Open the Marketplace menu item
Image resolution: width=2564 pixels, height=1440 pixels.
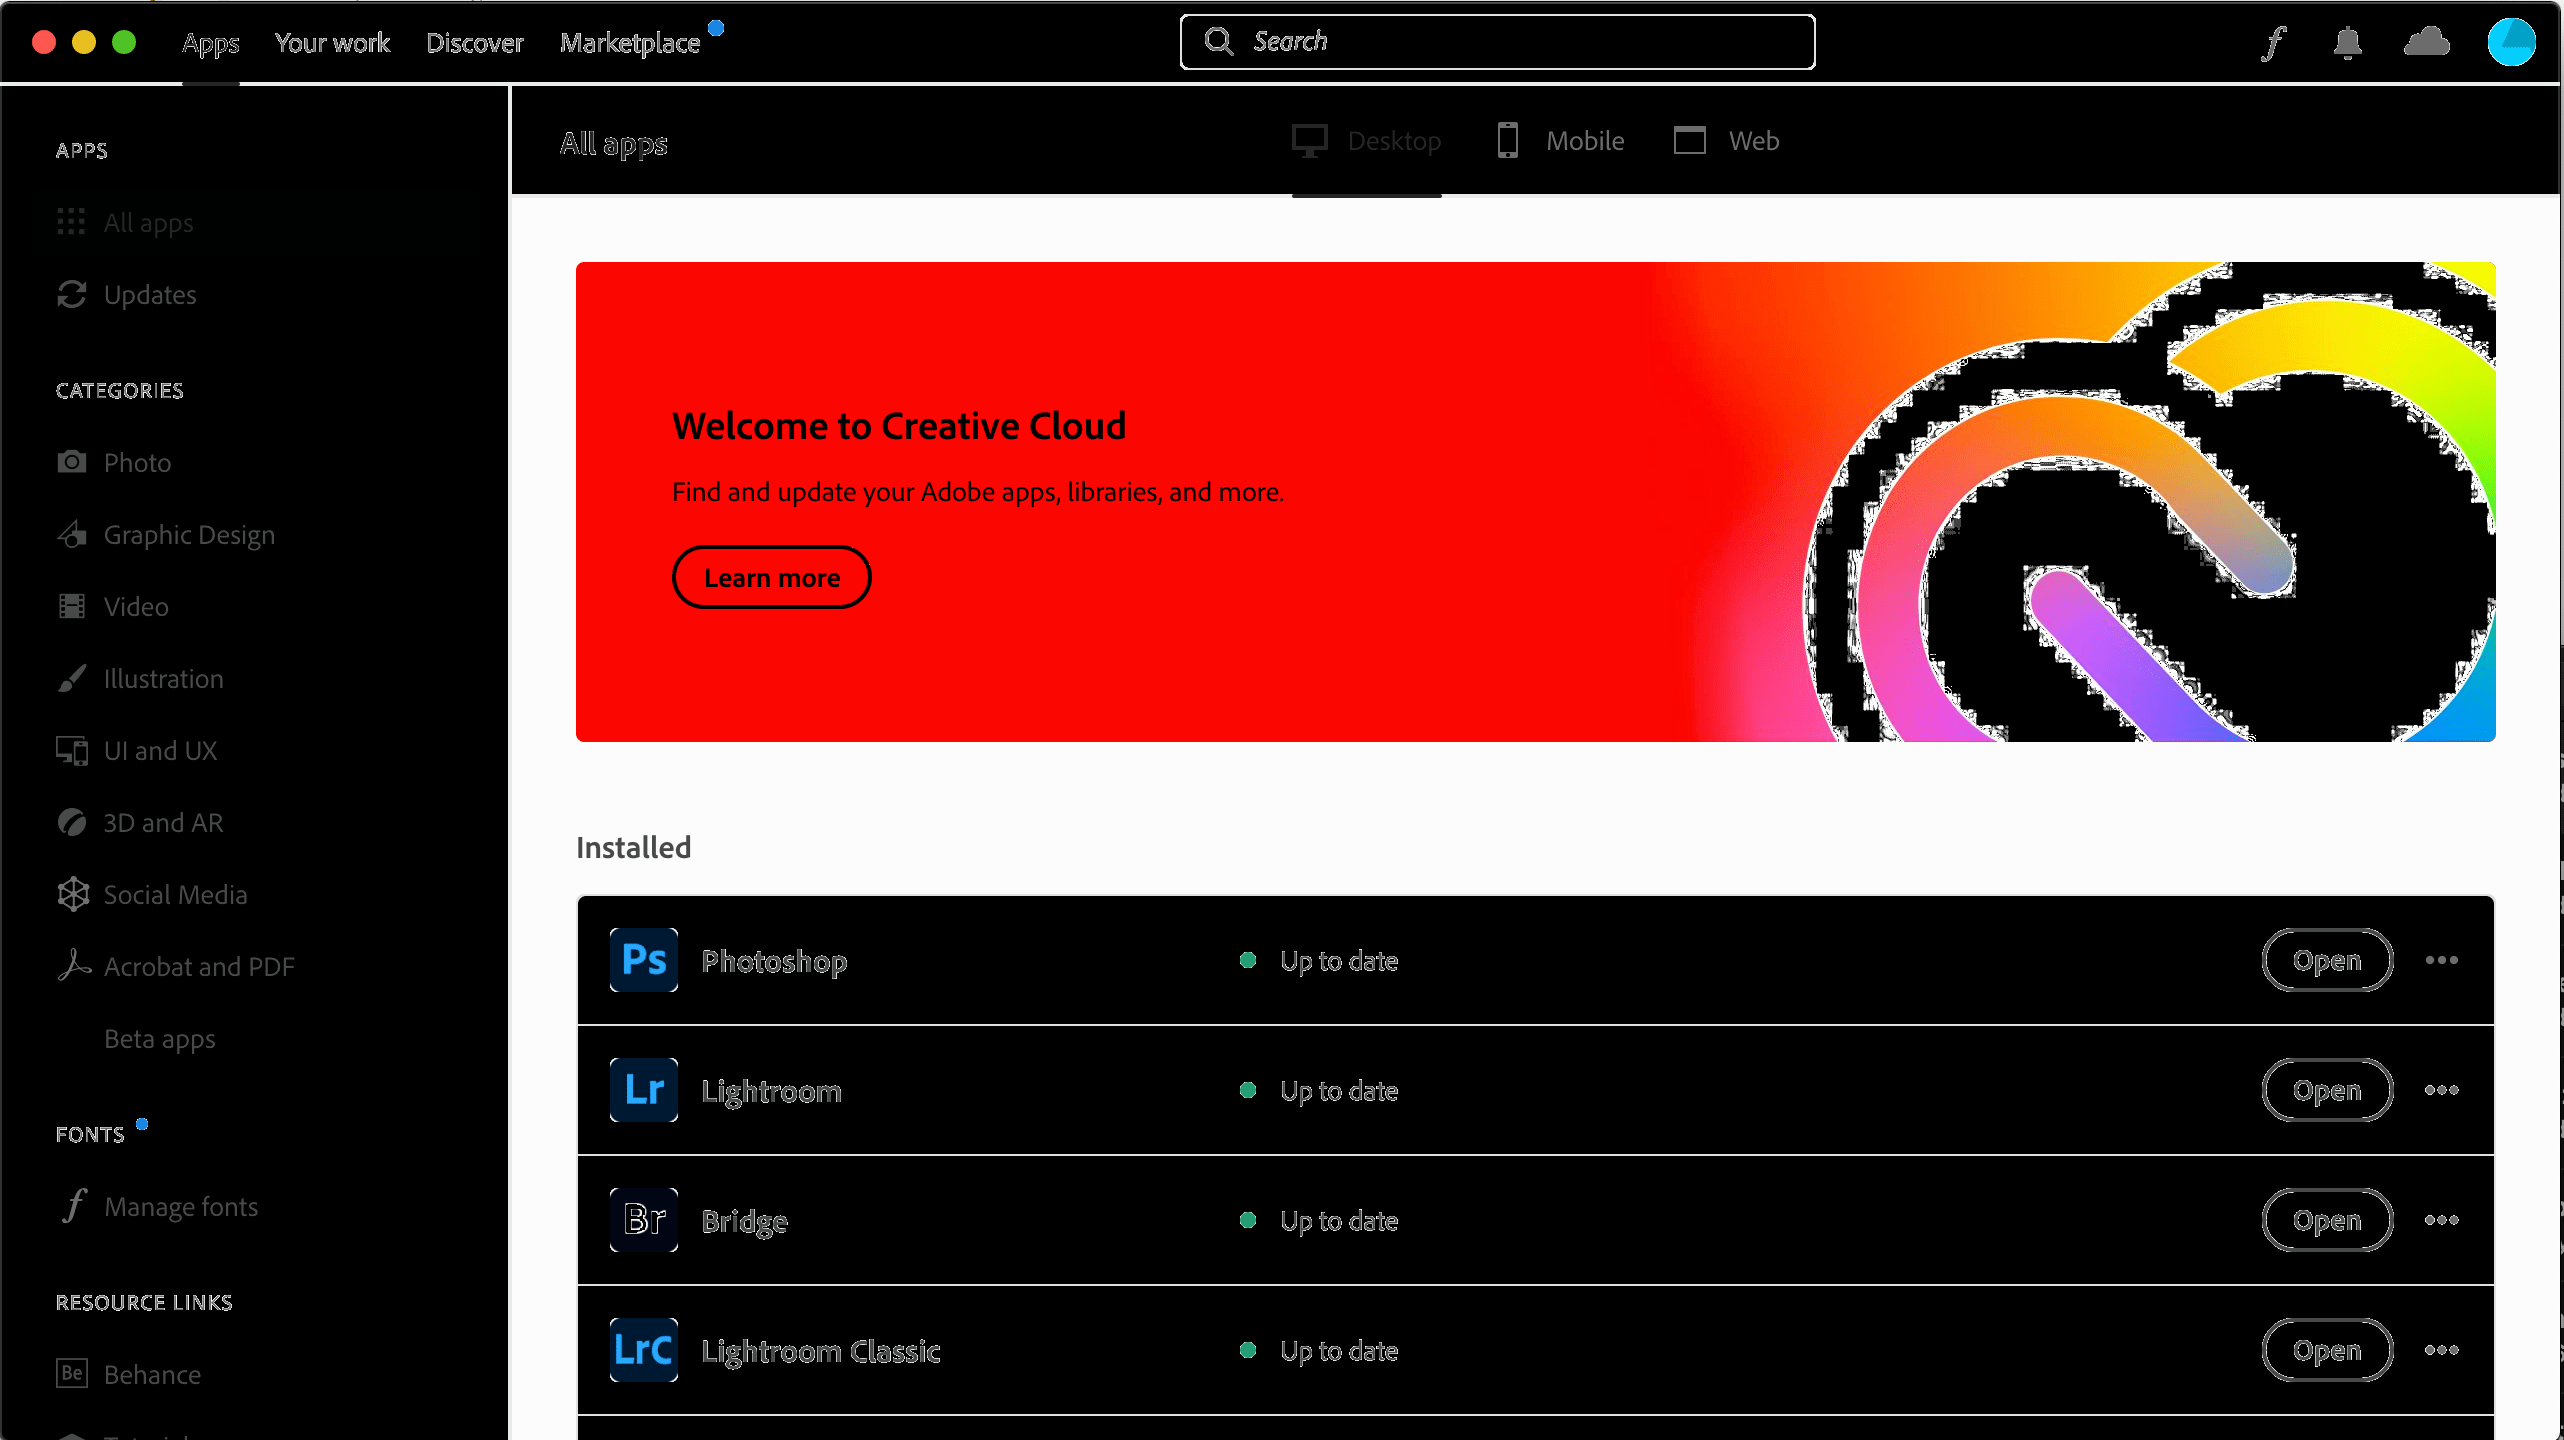pyautogui.click(x=630, y=43)
